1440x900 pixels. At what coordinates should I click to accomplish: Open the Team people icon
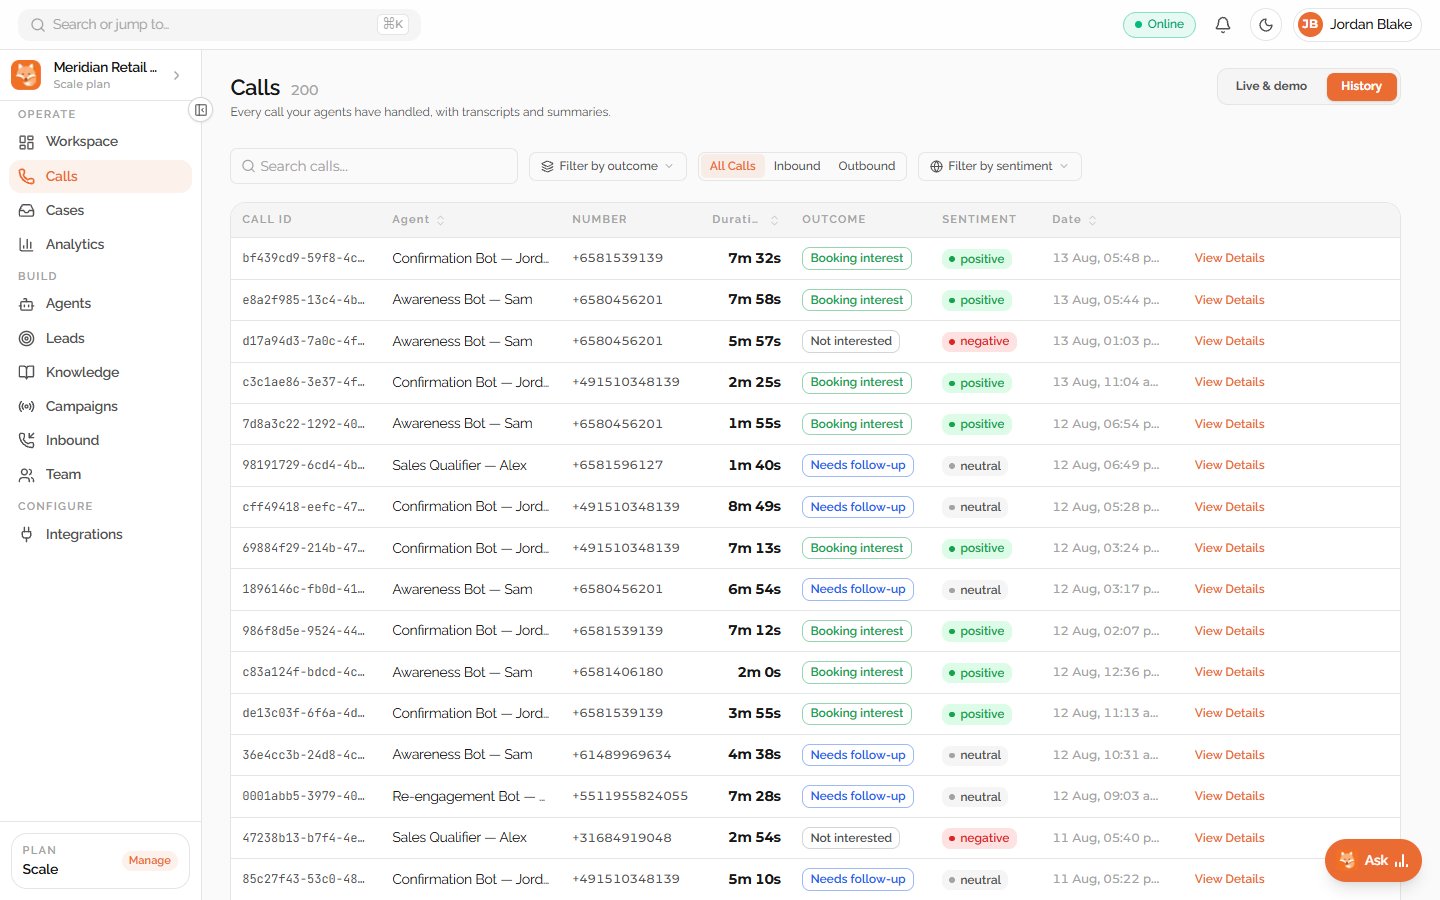(27, 475)
